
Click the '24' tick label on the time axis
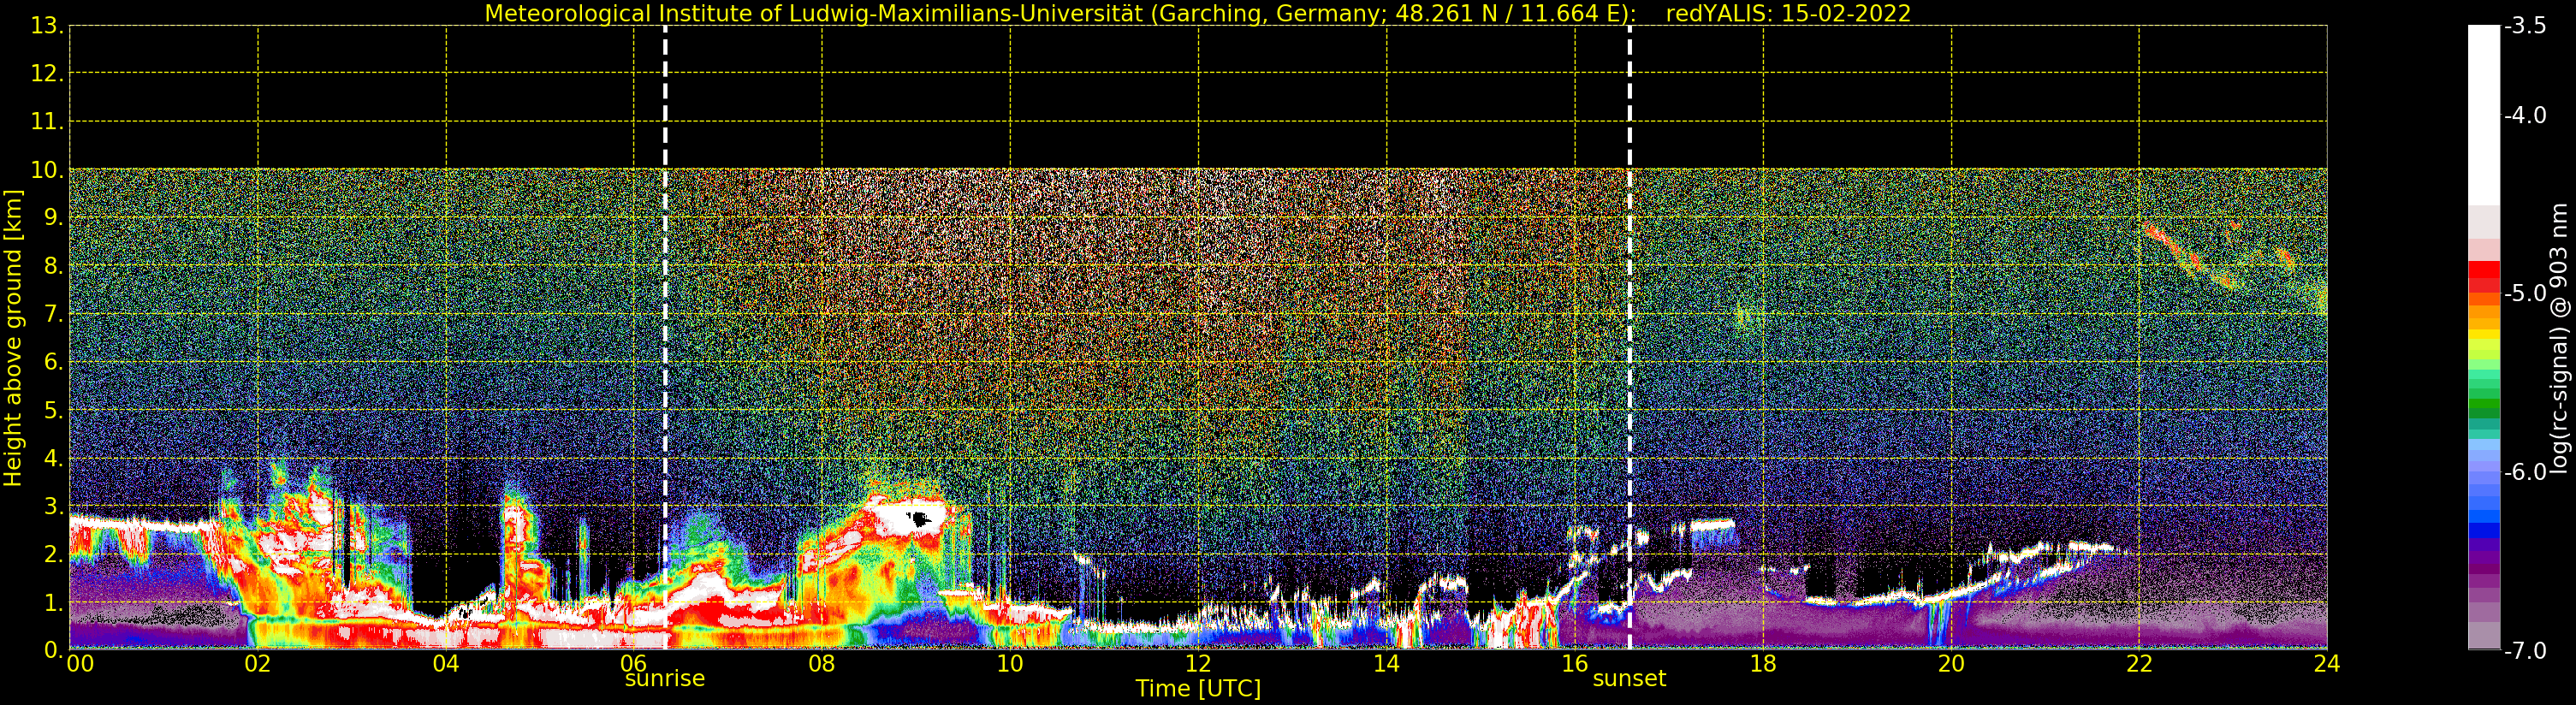(x=2327, y=664)
